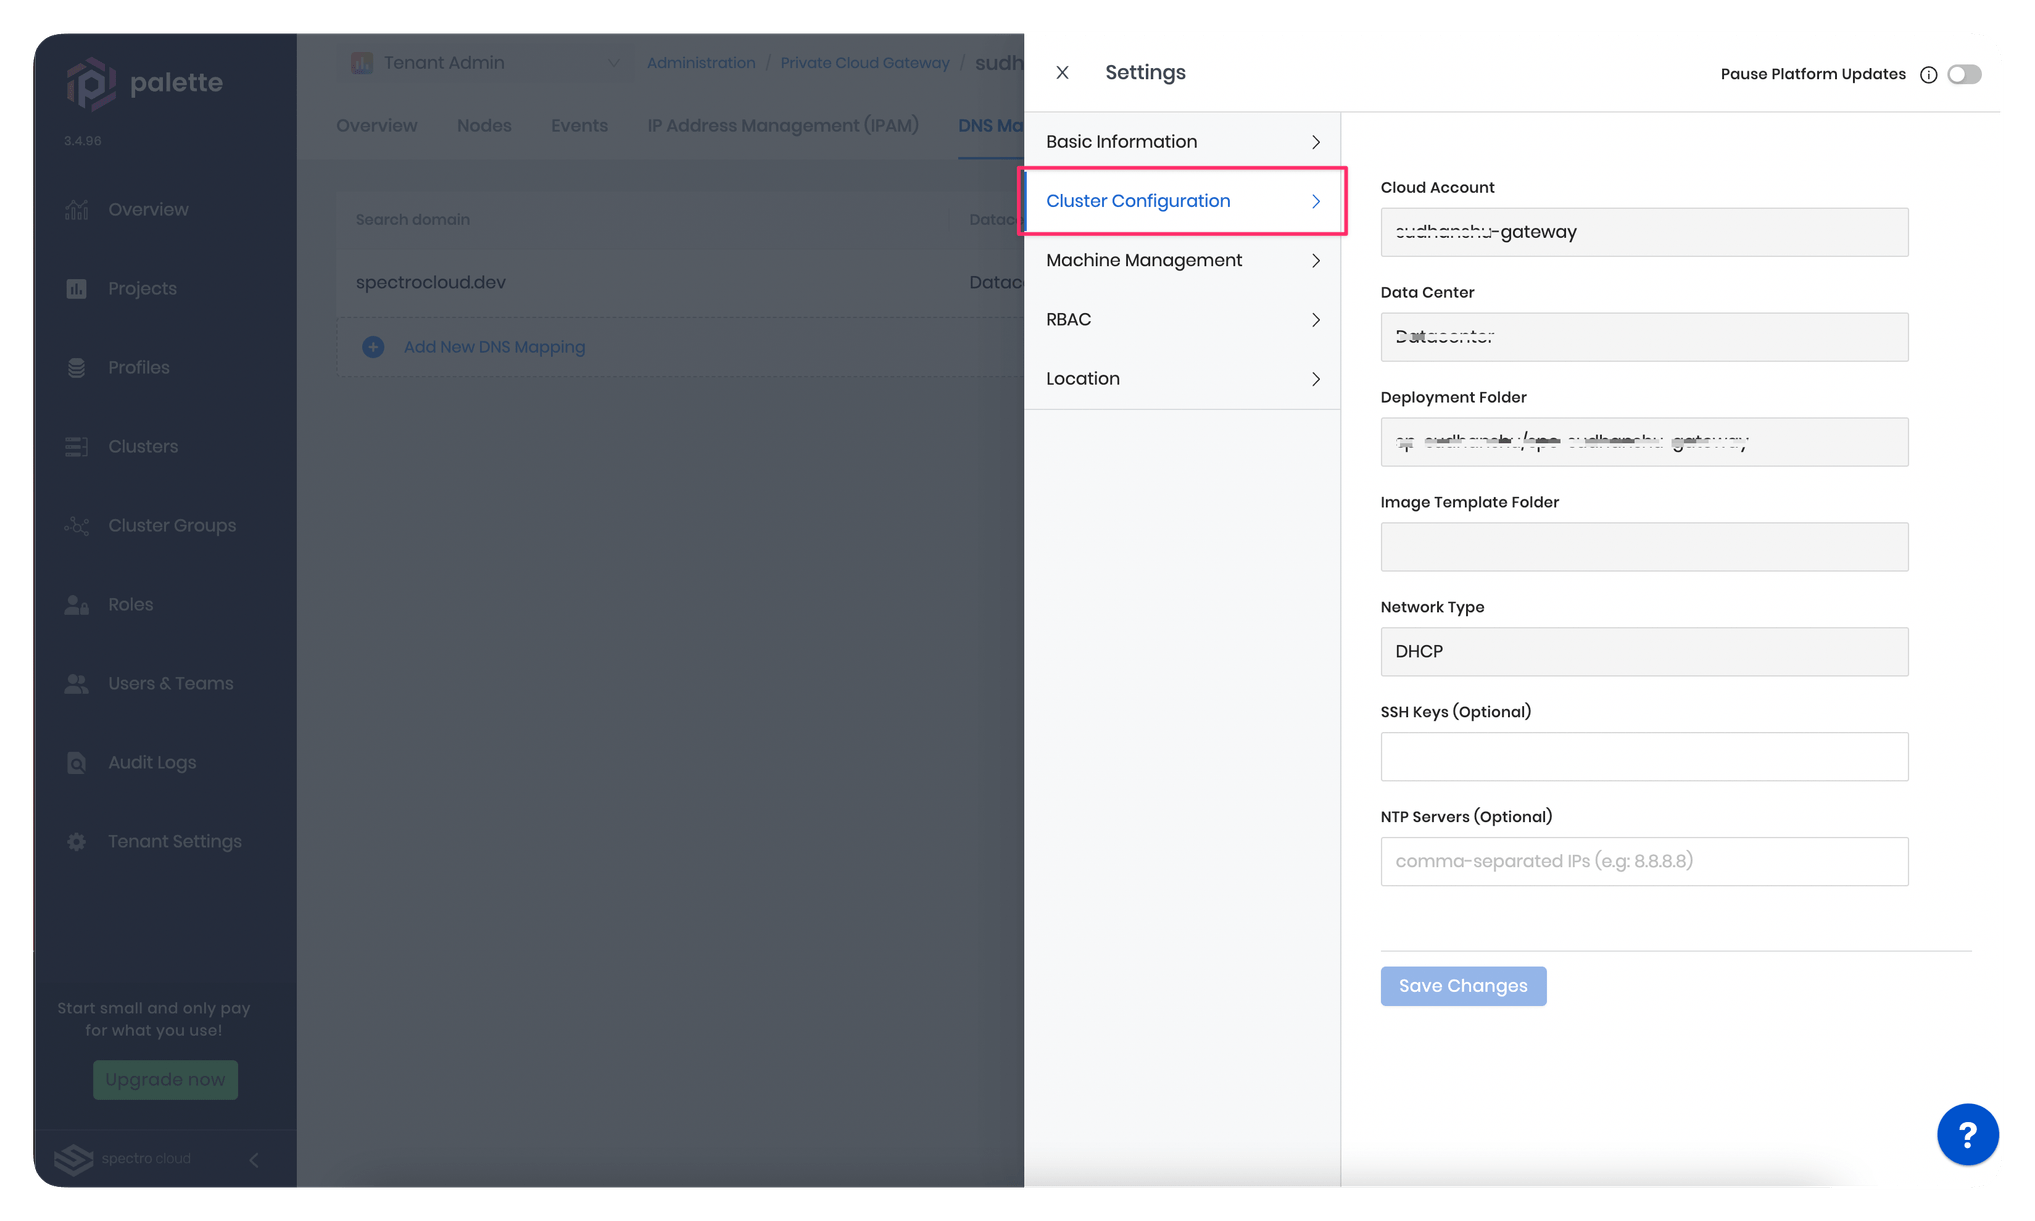Select the Machine Management settings section

(1182, 261)
